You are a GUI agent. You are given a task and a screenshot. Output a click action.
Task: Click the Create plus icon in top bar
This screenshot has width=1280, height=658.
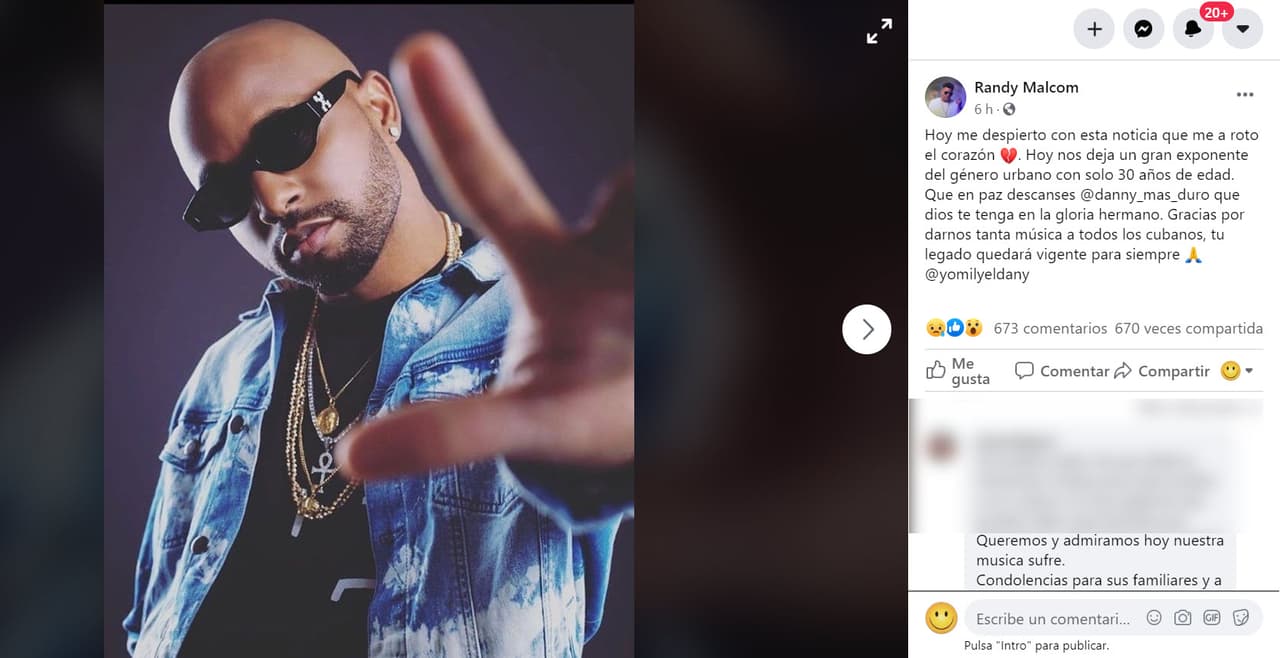pyautogui.click(x=1093, y=28)
